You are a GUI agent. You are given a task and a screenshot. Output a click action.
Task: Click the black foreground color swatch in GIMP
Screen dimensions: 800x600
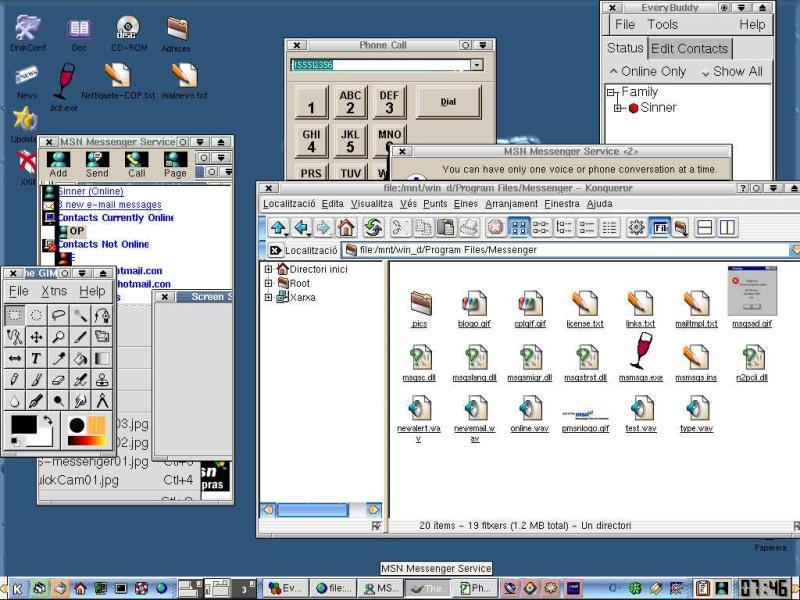point(24,424)
